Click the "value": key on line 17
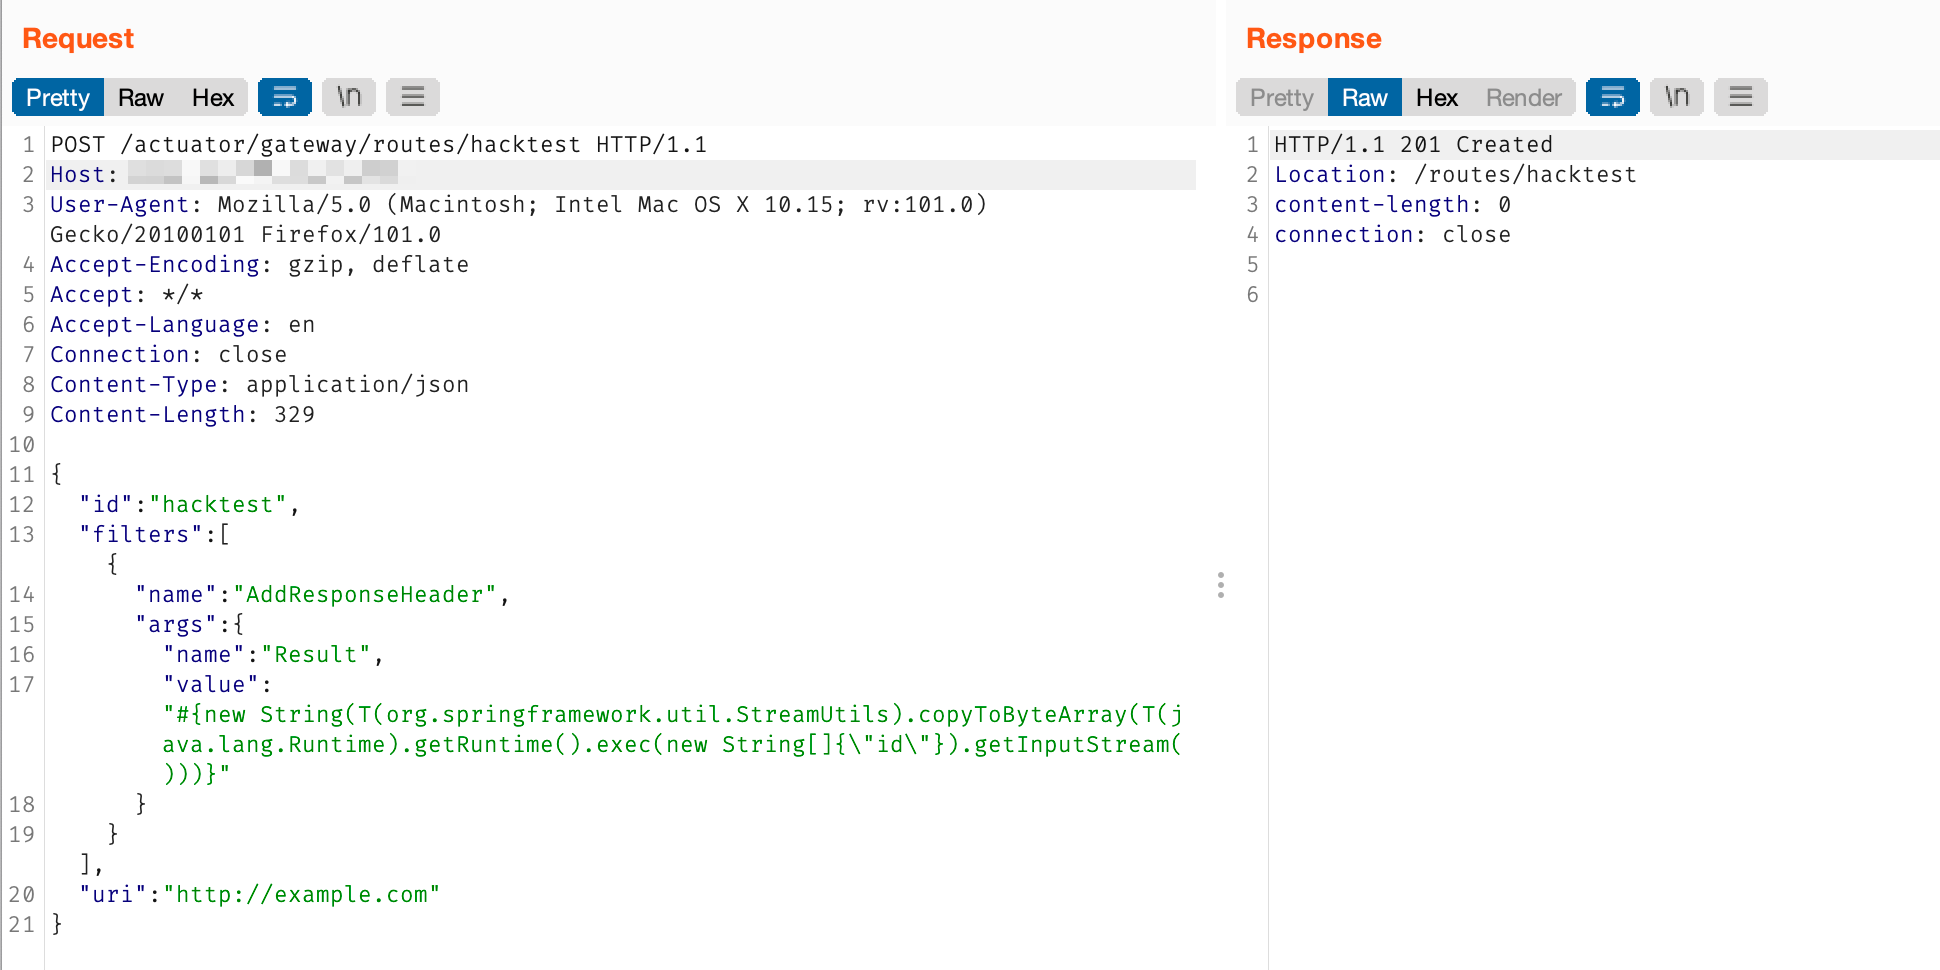The image size is (1940, 970). [217, 684]
